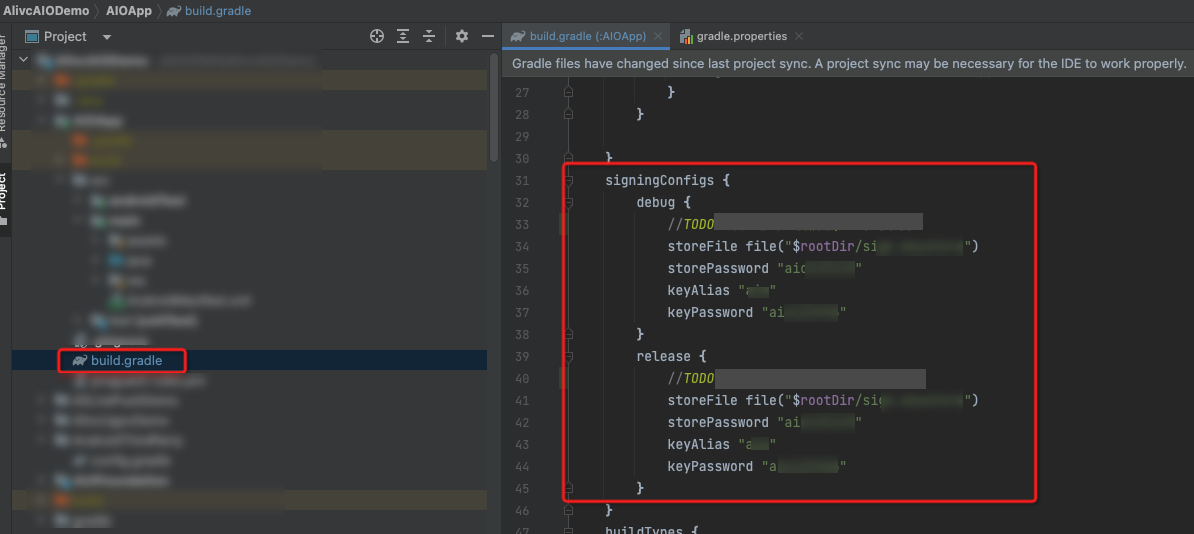Fold the debug block at line 32
The width and height of the screenshot is (1194, 534).
[569, 203]
